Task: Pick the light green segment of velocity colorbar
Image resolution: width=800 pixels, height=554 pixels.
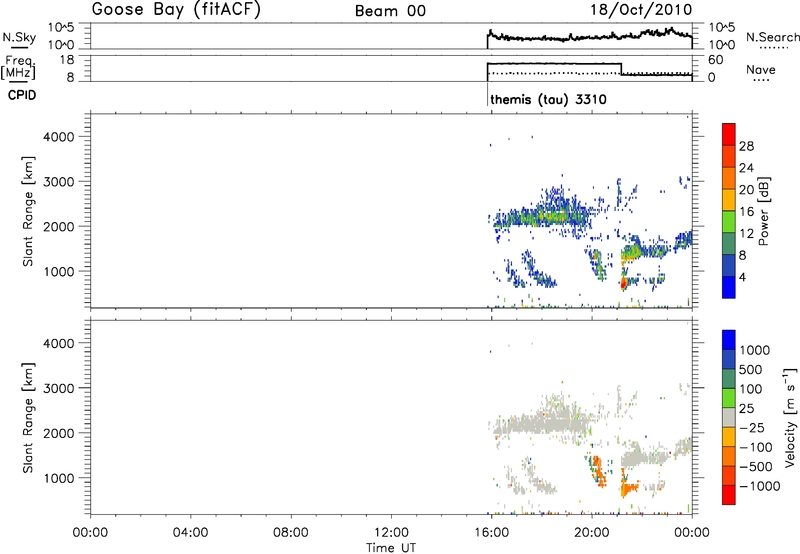Action: coord(729,399)
